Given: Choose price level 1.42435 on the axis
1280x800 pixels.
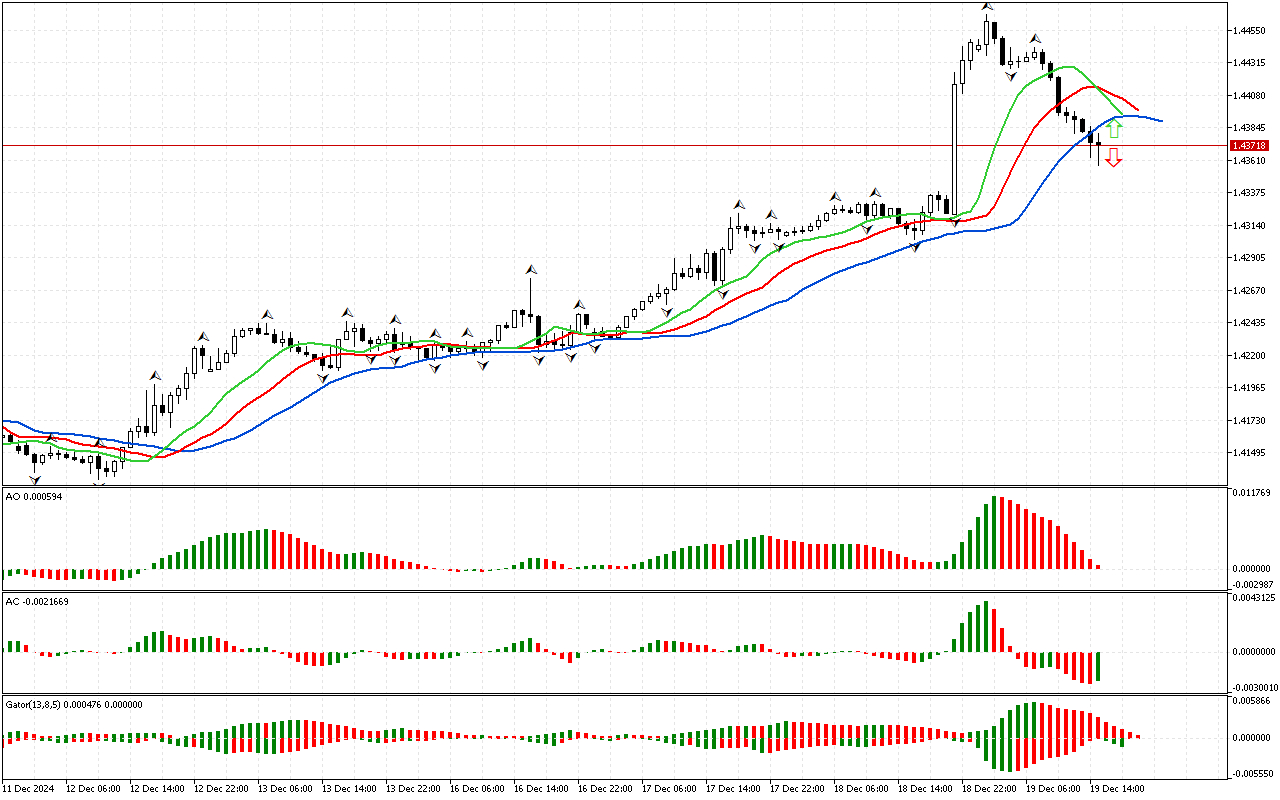Looking at the screenshot, I should (1251, 323).
